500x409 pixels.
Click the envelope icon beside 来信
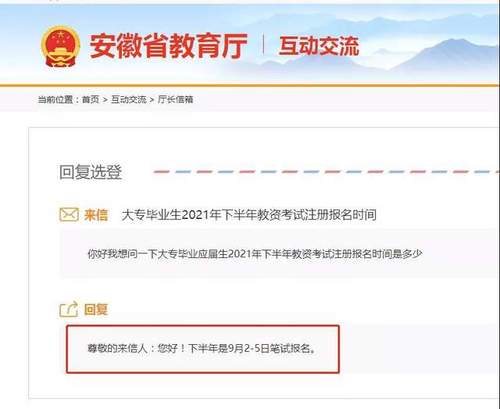click(x=69, y=215)
